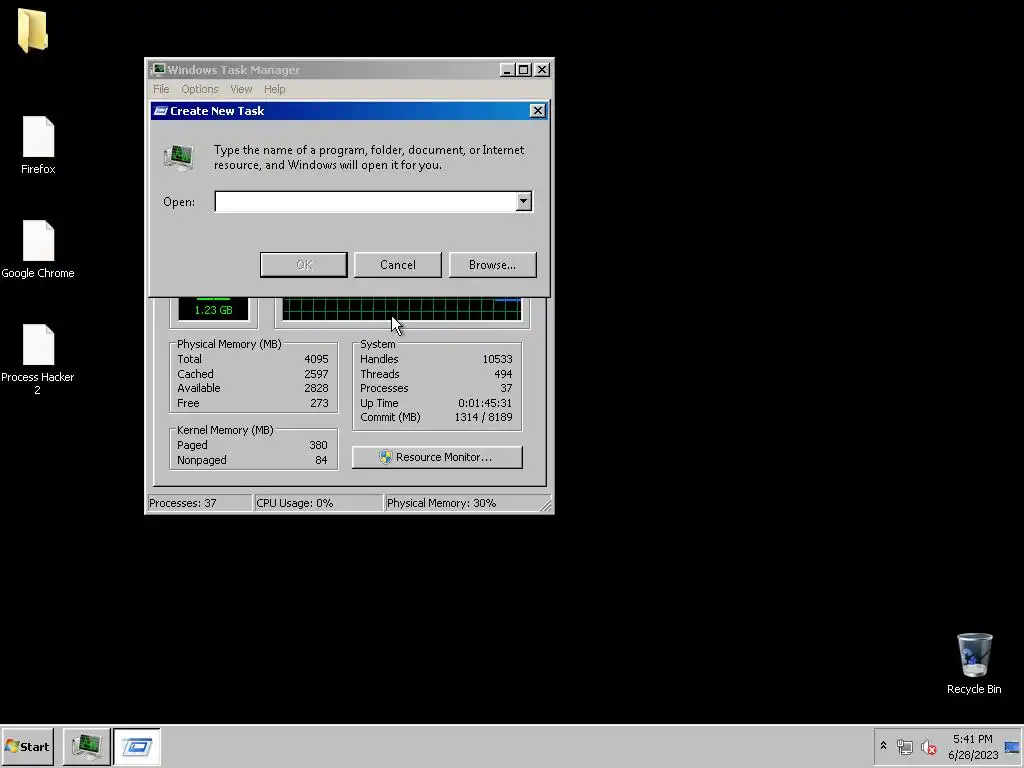Open the network tray icon
Viewport: 1024px width, 768px height.
click(904, 746)
